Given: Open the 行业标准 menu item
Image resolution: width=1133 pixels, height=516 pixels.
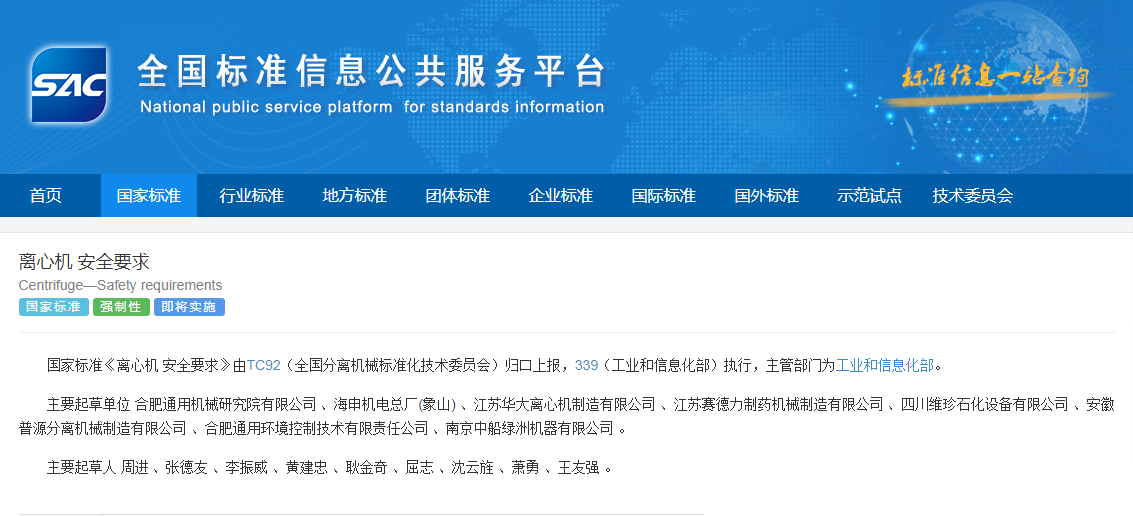Looking at the screenshot, I should (252, 196).
